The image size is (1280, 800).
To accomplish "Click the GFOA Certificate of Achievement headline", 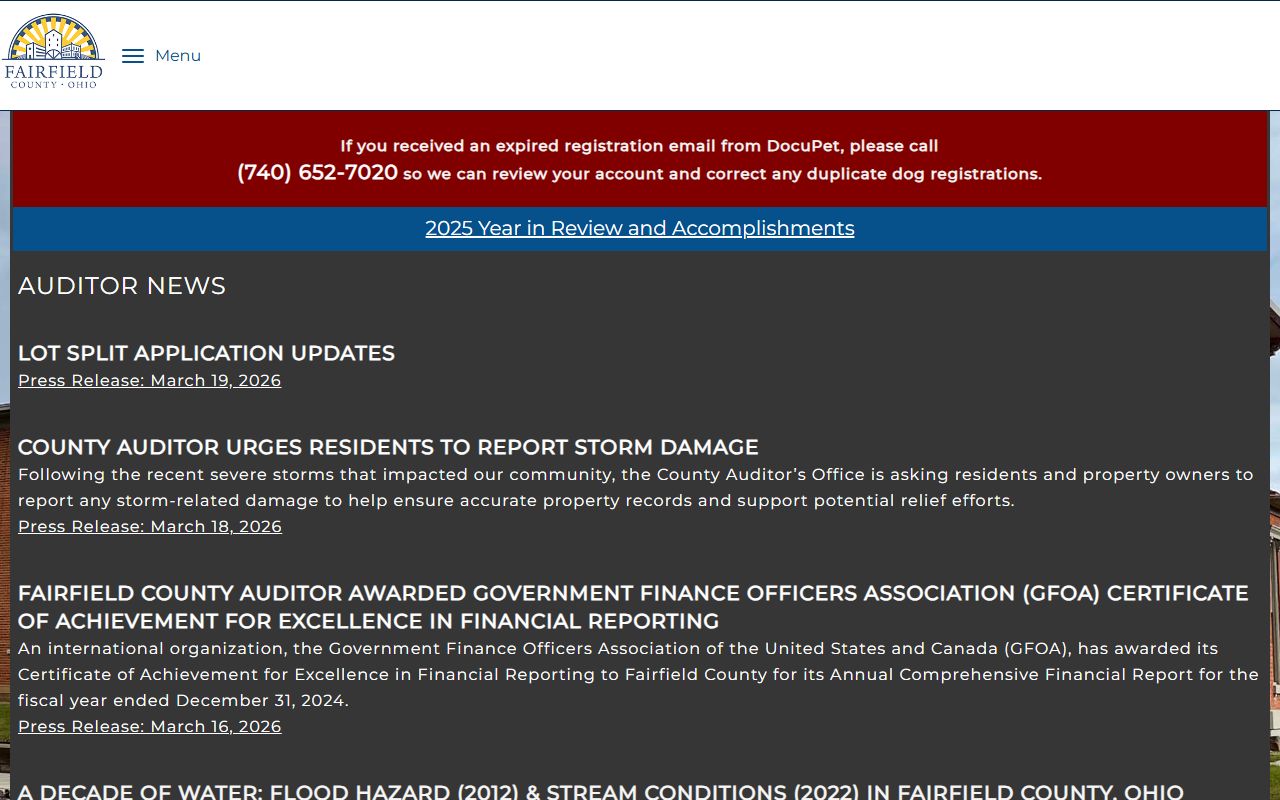I will coord(633,607).
